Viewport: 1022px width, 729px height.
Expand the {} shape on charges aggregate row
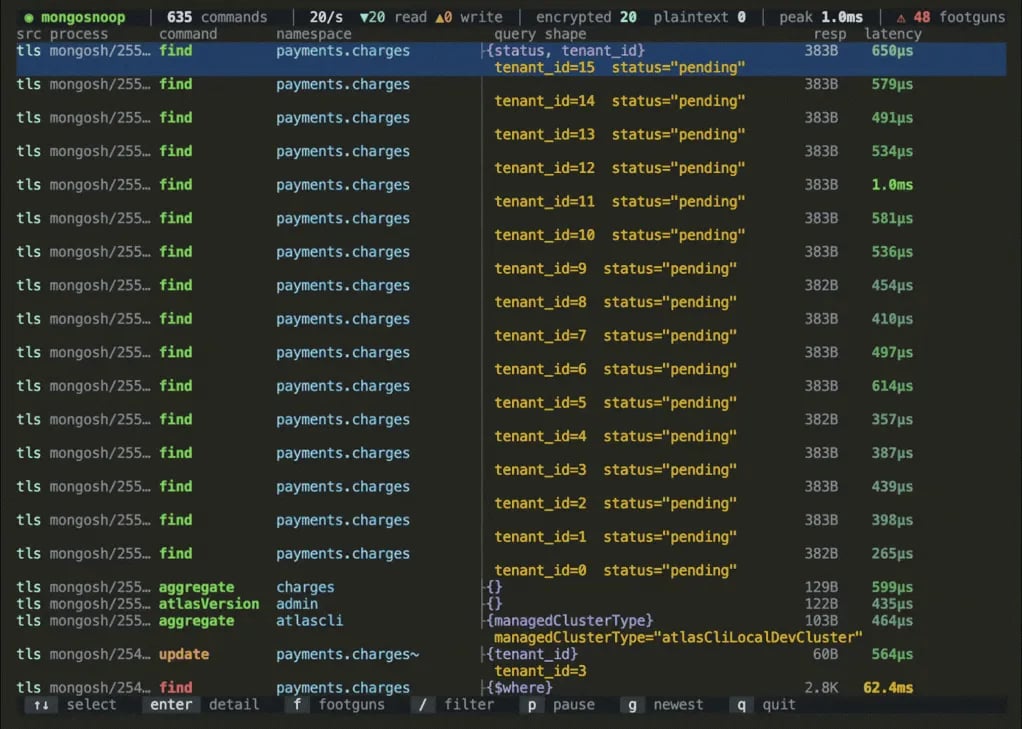[493, 587]
